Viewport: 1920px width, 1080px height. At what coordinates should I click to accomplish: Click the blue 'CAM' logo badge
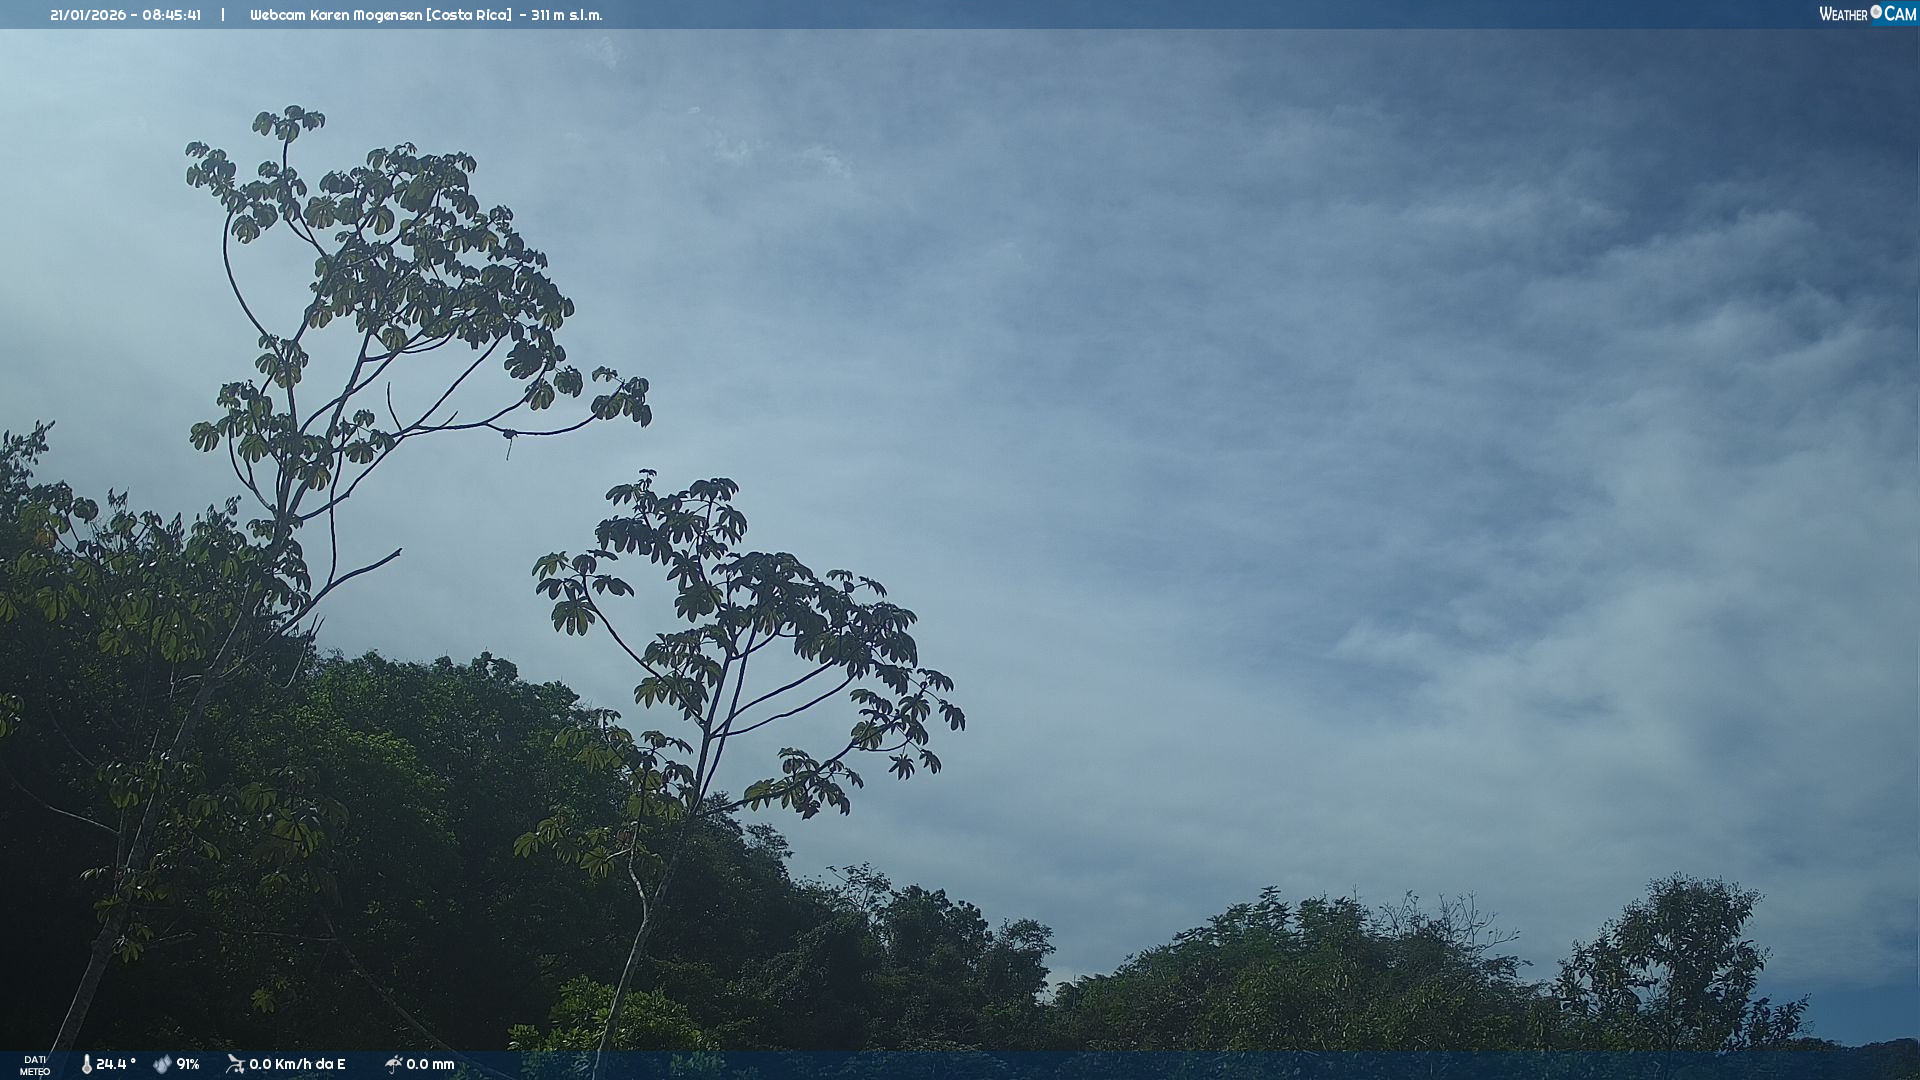click(x=1900, y=14)
